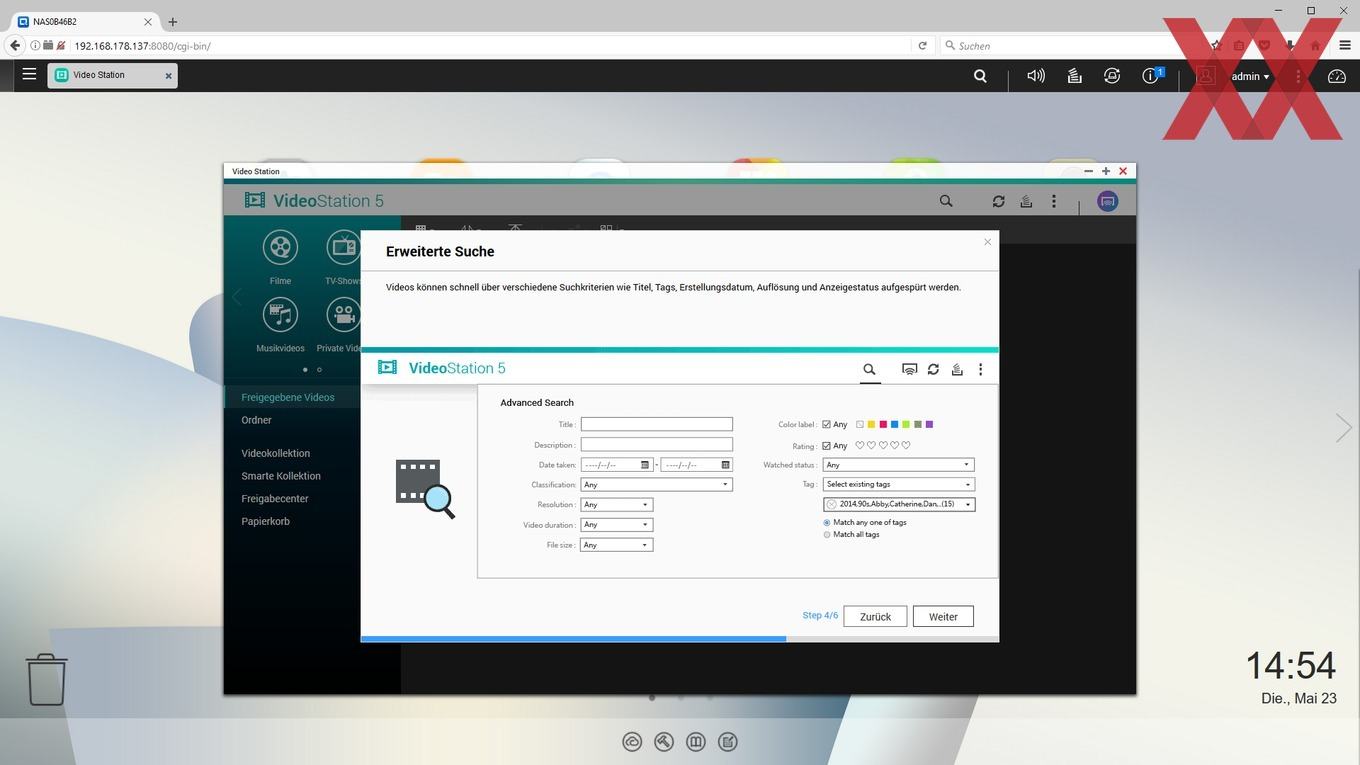This screenshot has height=765, width=1360.
Task: Close the Erweiterte Suche tutorial dialog
Action: point(988,242)
